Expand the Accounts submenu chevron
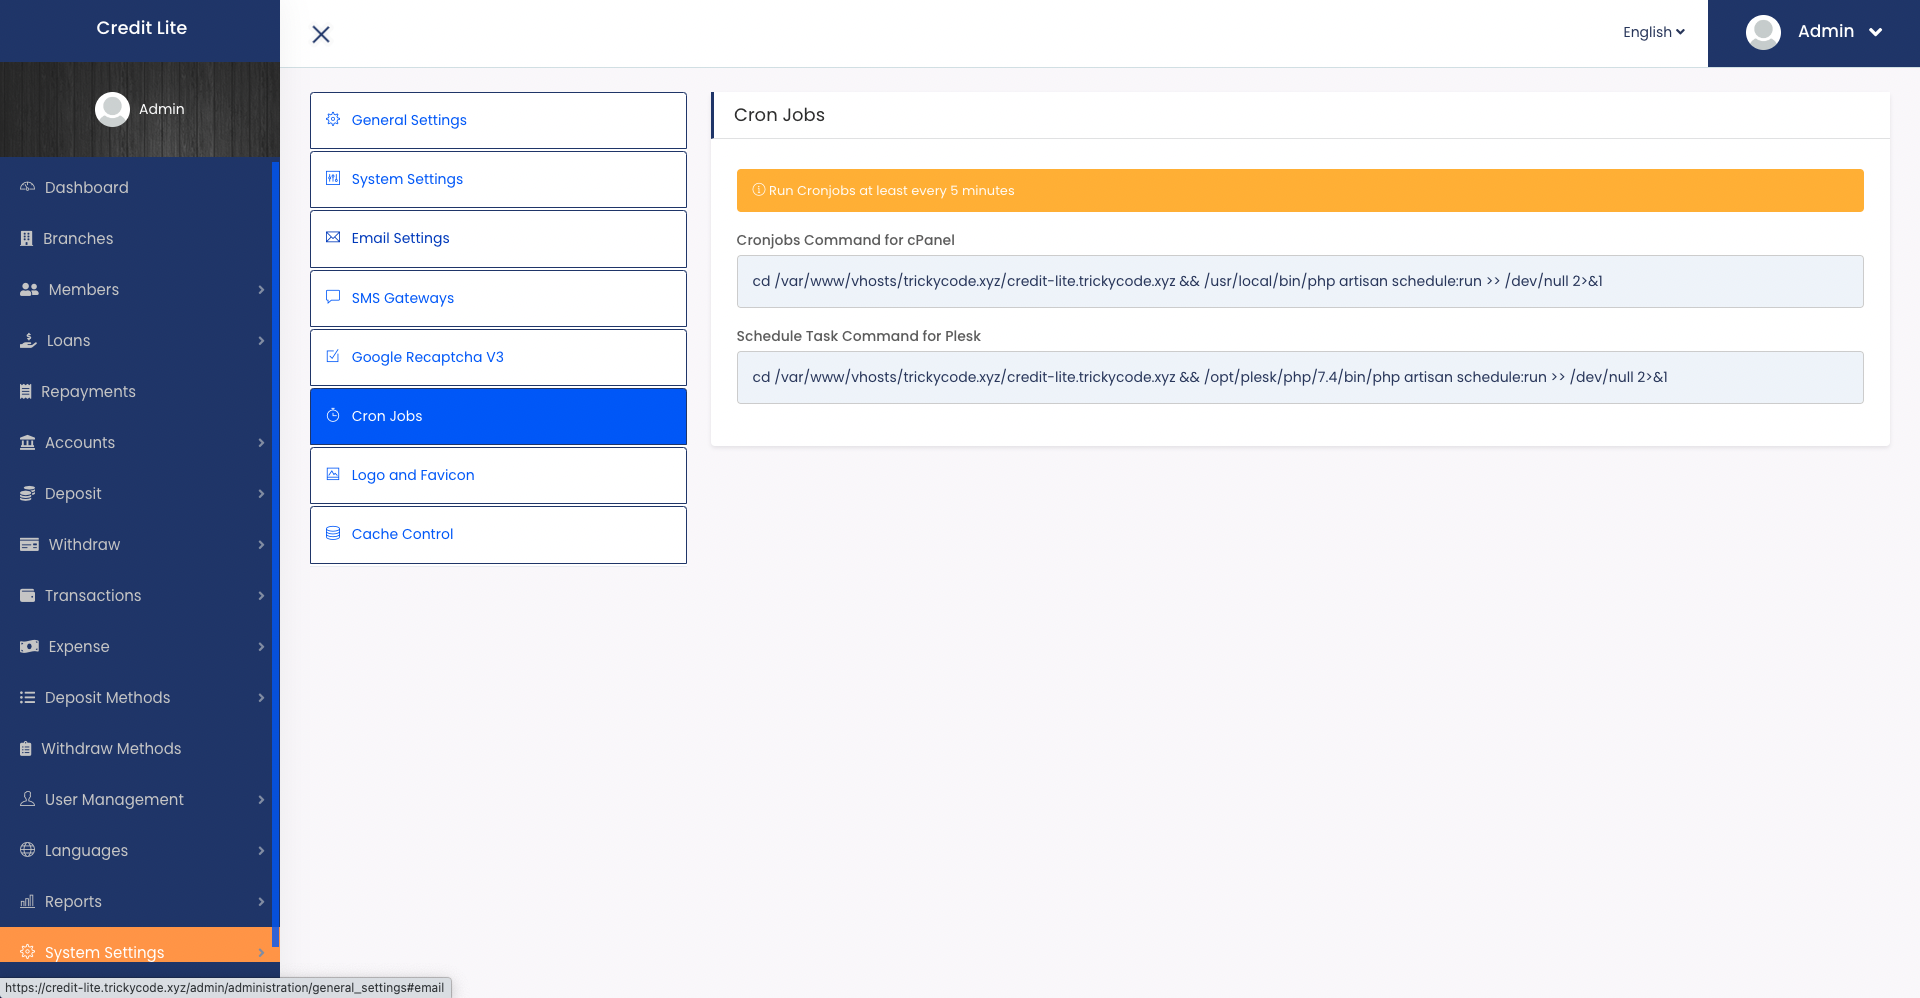This screenshot has height=998, width=1920. point(261,442)
